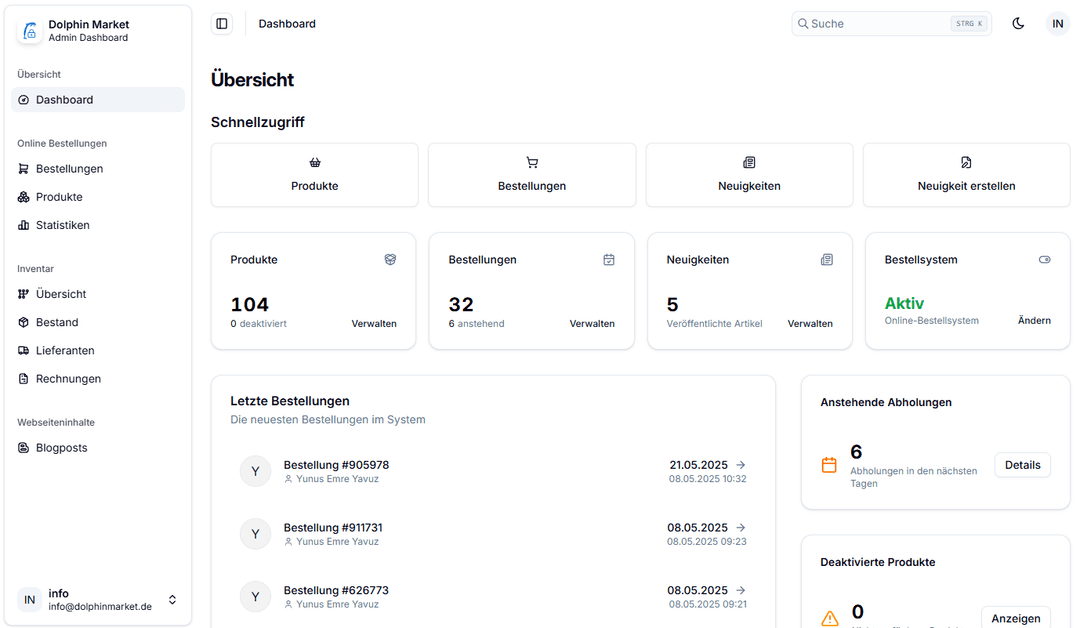Screen dimensions: 1080x628
Task: Click the Neuigkeiten stat card newspaper icon
Action: click(x=827, y=260)
